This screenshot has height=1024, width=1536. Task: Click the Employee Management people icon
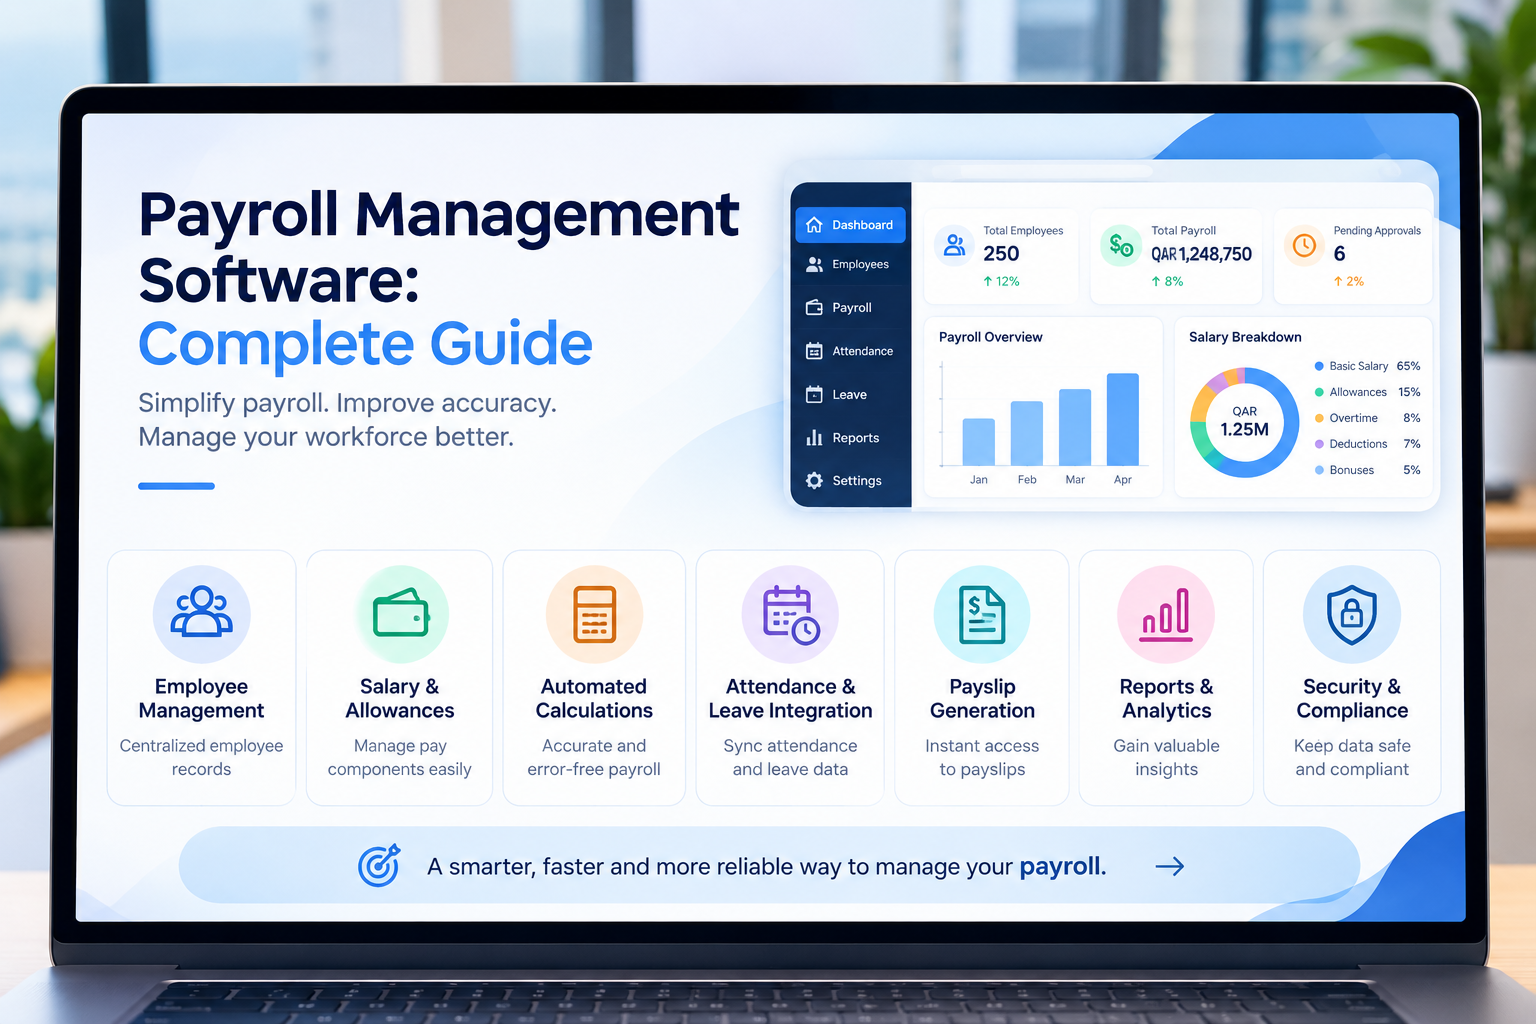coord(201,613)
